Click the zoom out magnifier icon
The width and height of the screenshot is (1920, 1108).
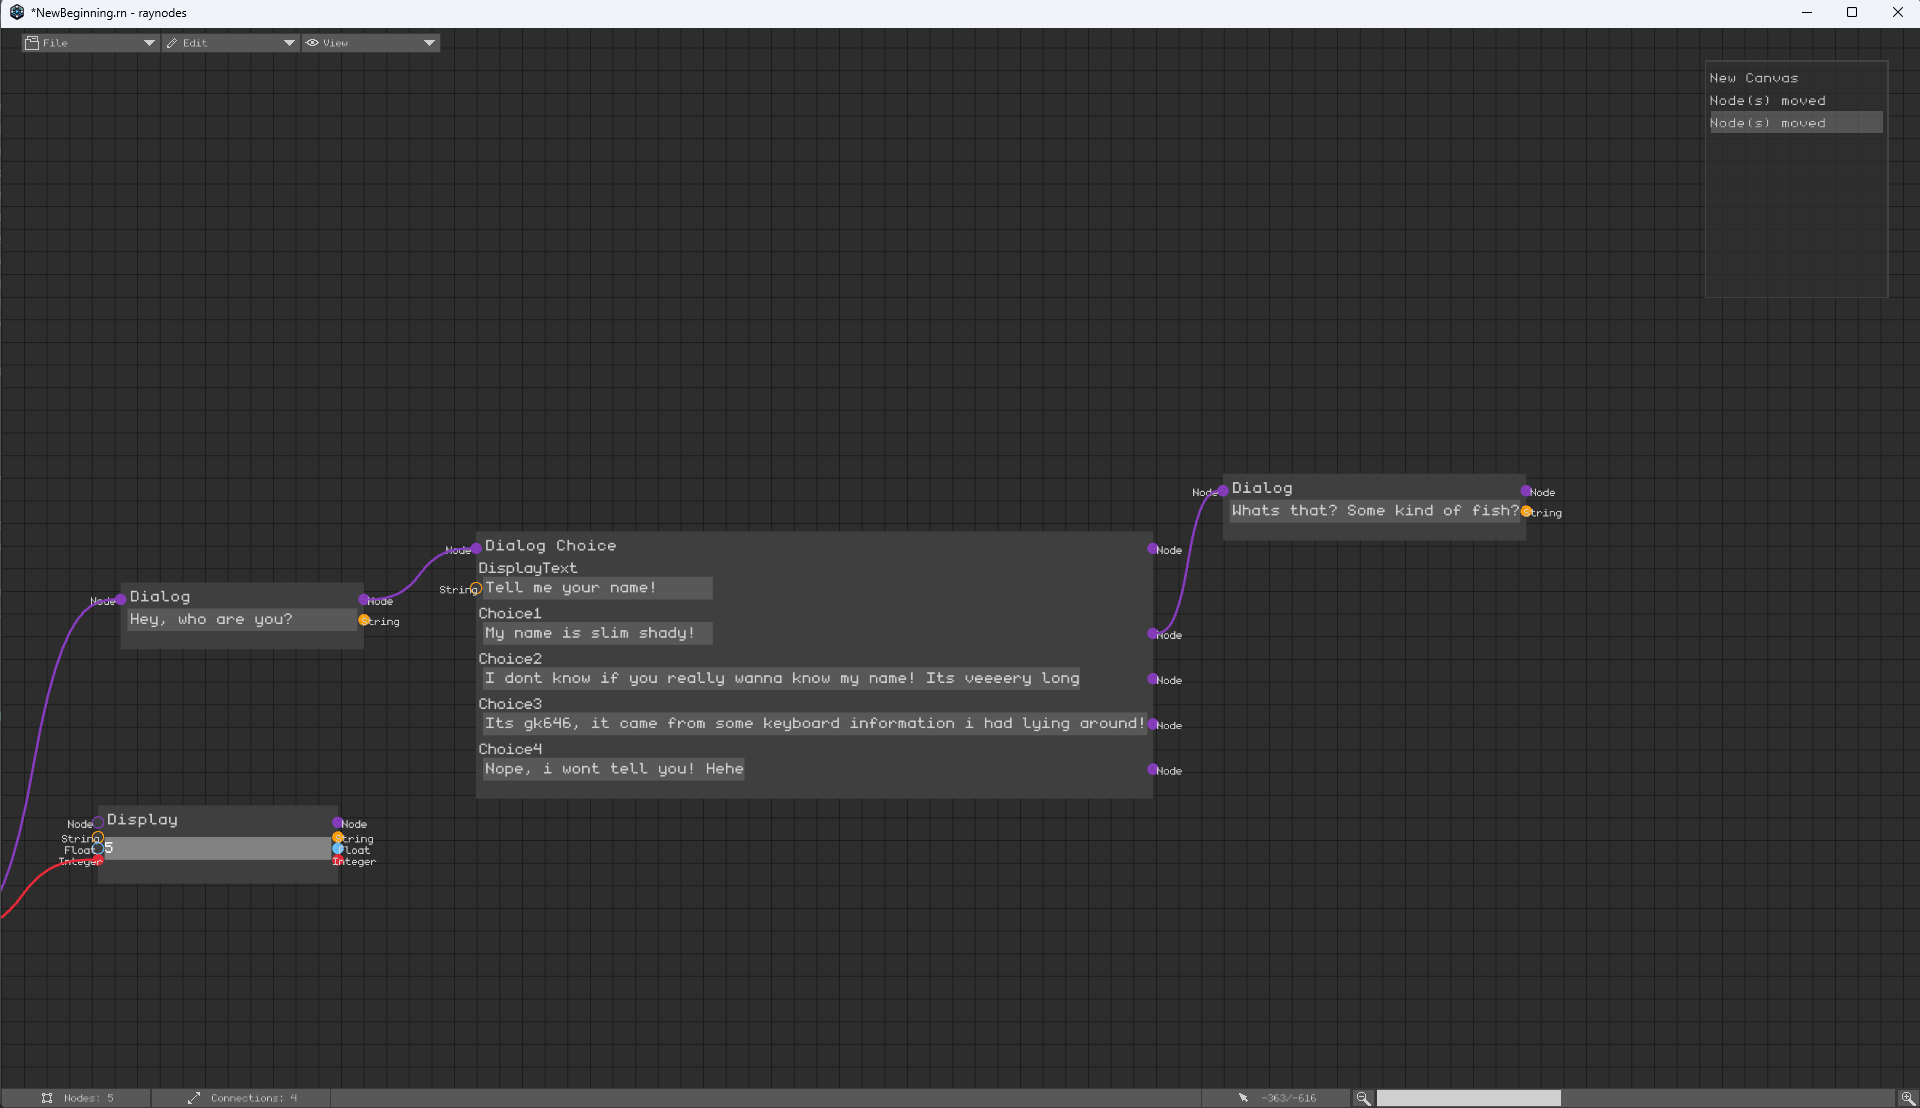(x=1362, y=1098)
